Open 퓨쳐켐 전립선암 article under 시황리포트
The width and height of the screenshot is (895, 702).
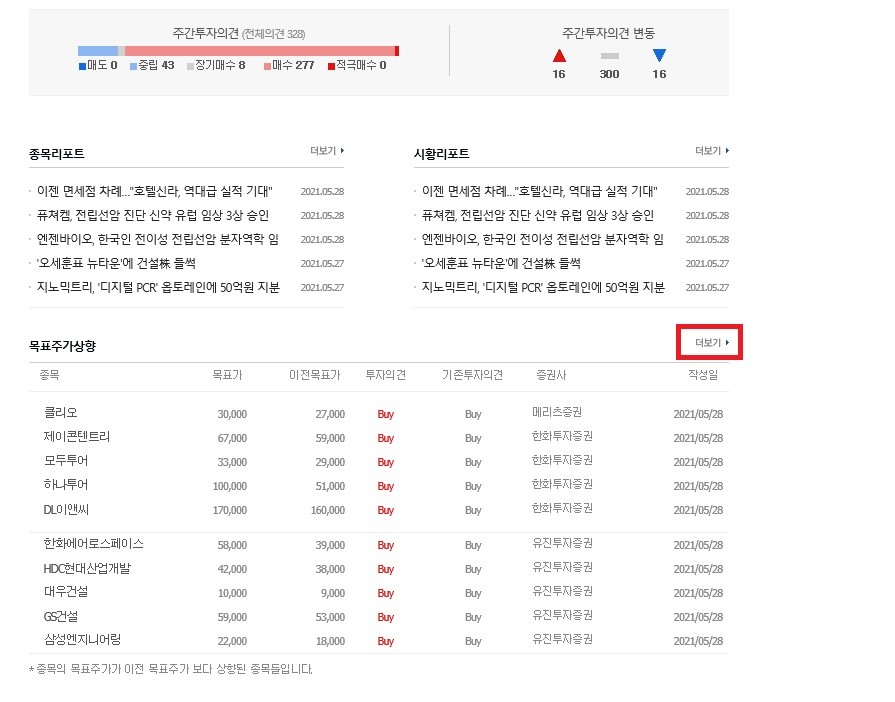(538, 215)
